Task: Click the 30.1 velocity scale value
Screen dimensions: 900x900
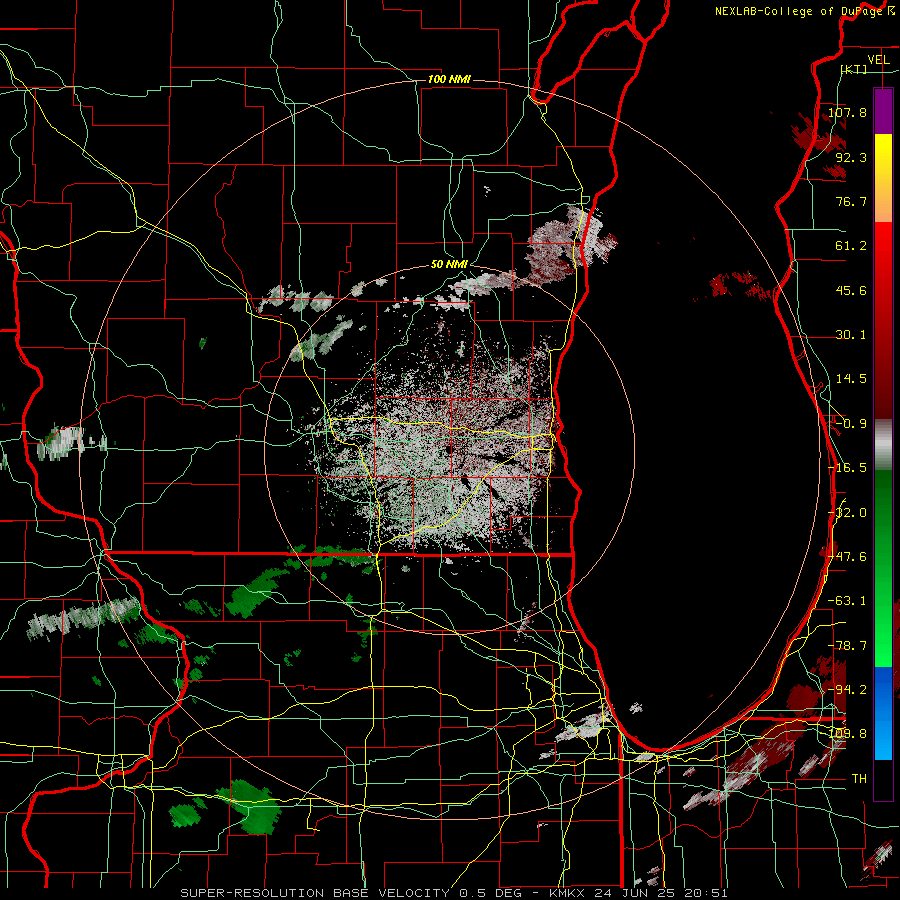Action: coord(851,335)
